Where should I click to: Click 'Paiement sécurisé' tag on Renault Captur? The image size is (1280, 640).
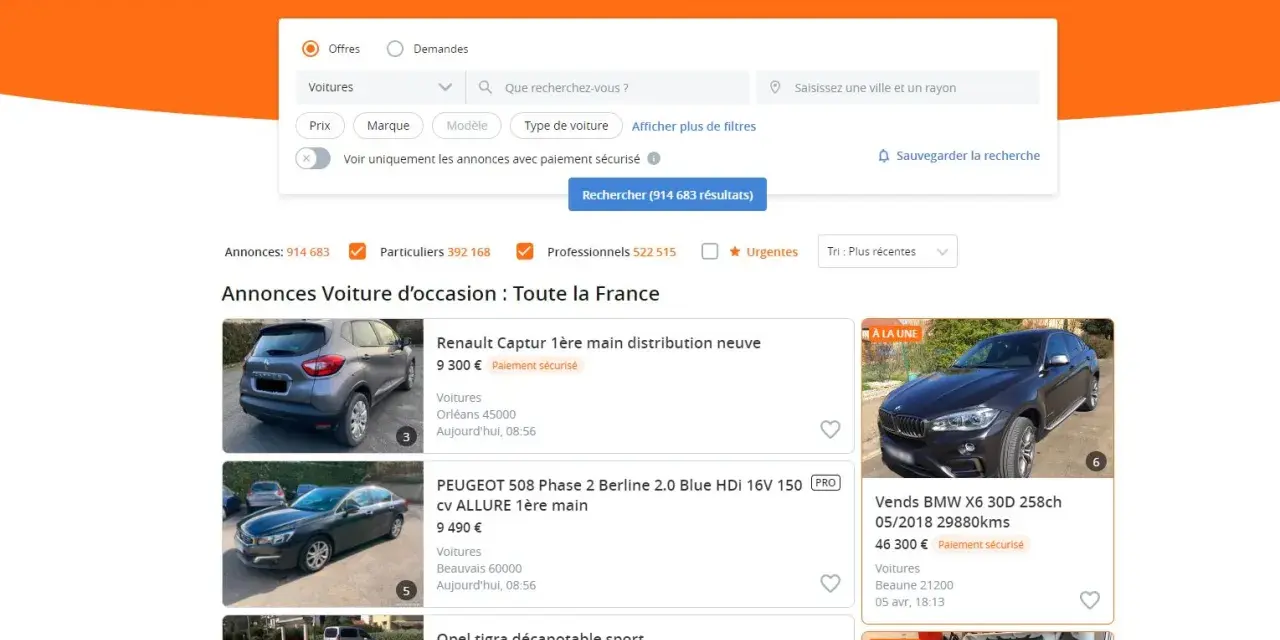[535, 366]
